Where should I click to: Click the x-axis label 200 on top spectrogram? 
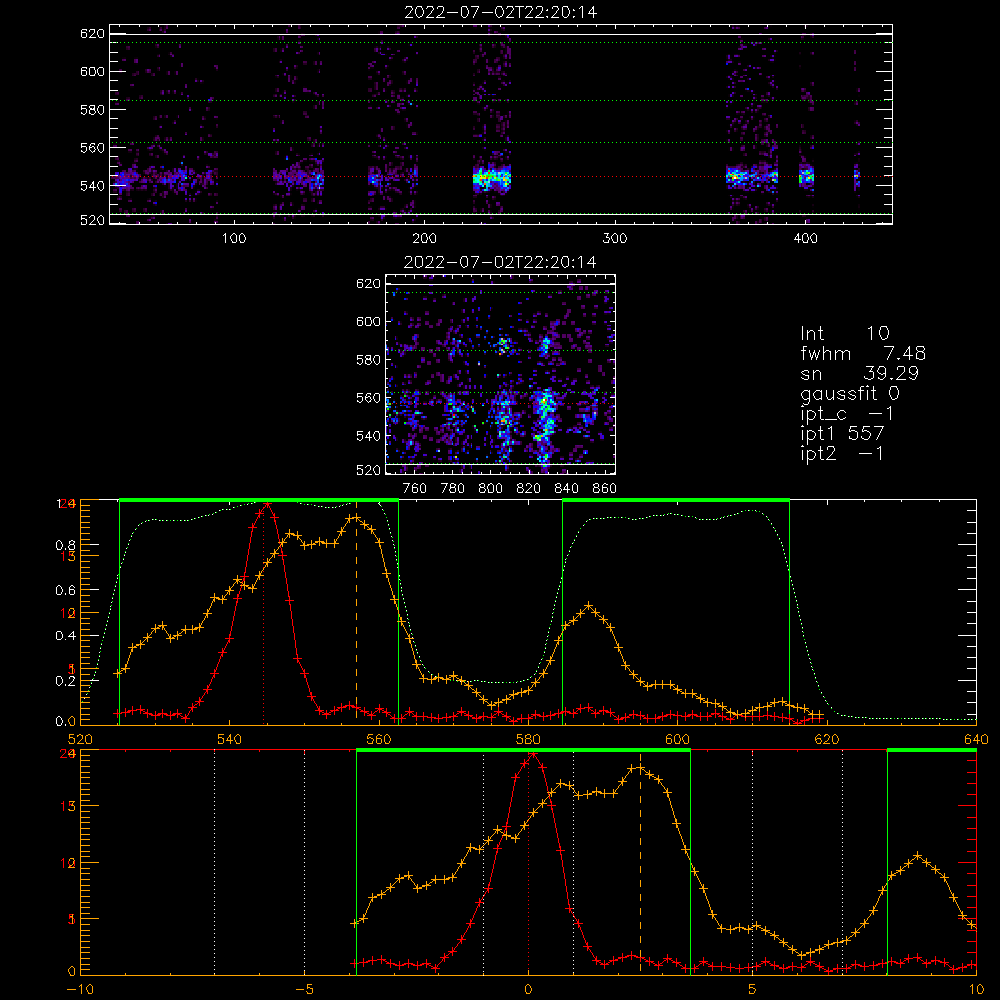[x=424, y=239]
